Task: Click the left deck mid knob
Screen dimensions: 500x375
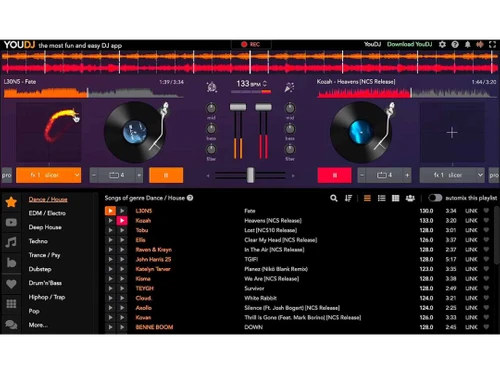Action: point(211,108)
